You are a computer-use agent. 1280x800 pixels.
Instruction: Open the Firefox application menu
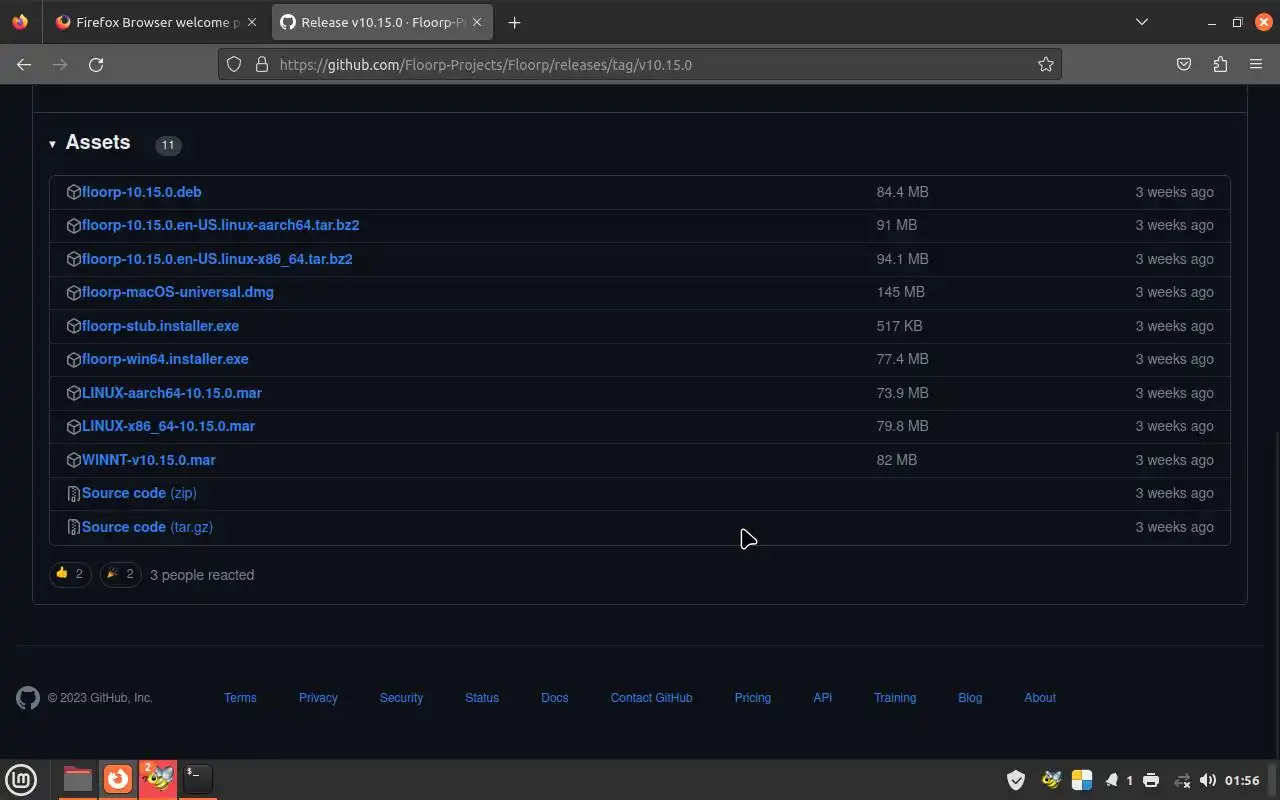tap(1256, 64)
